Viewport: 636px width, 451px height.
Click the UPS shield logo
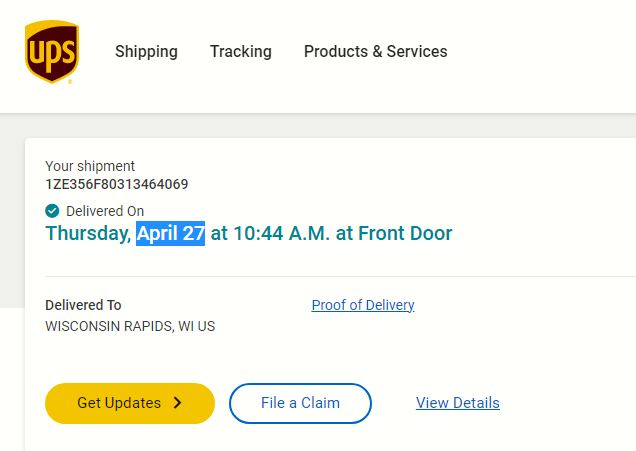point(52,52)
